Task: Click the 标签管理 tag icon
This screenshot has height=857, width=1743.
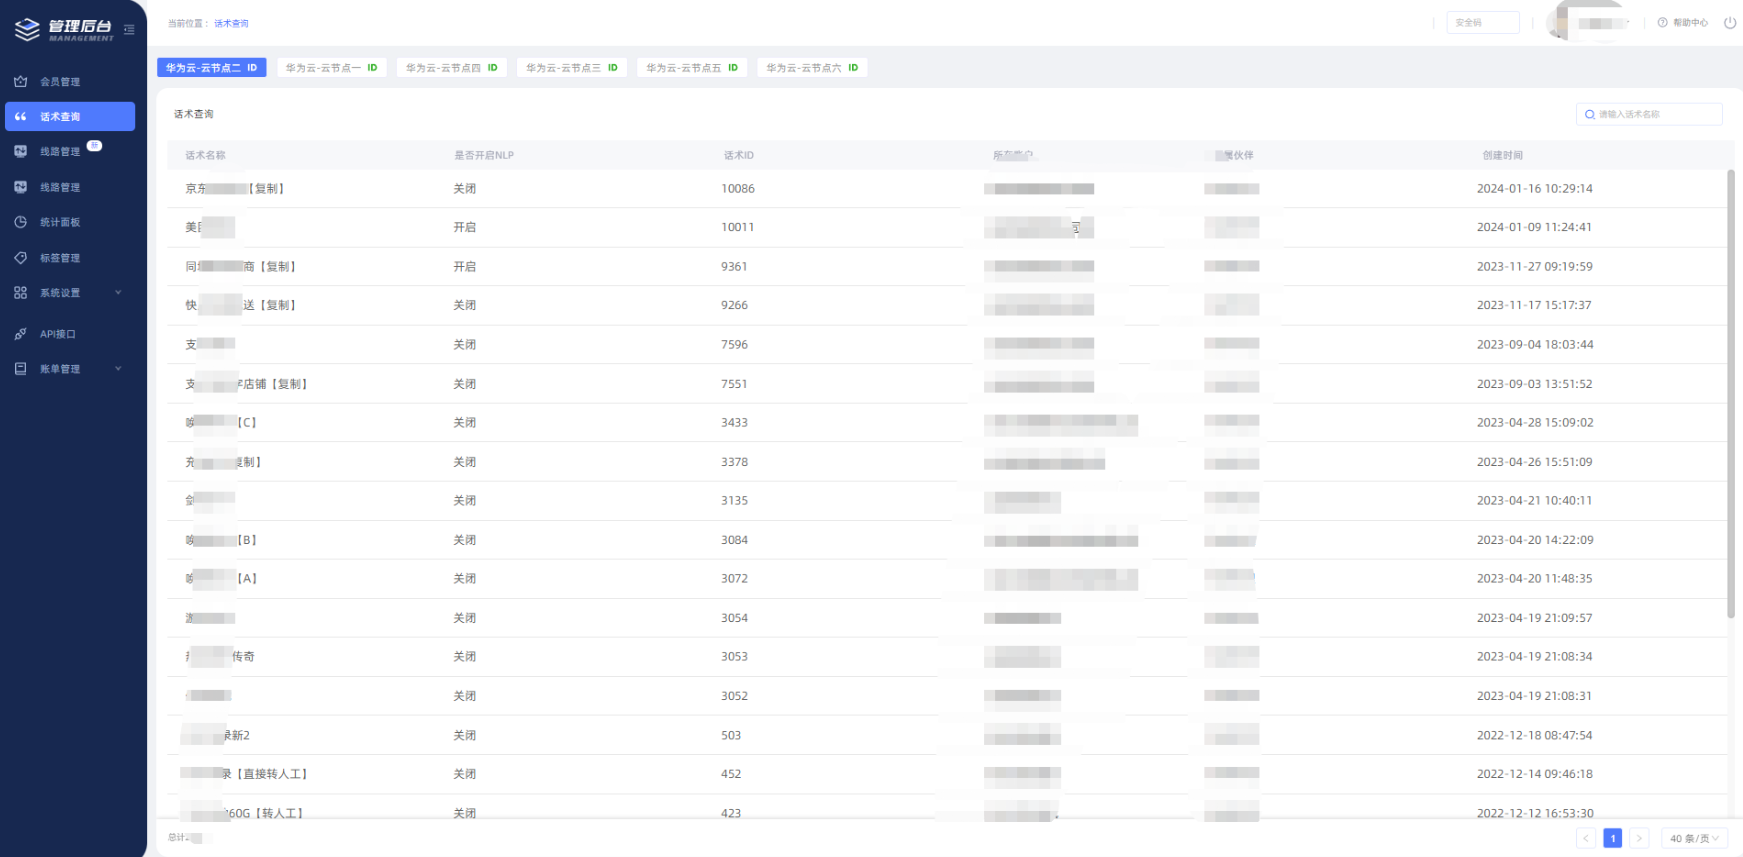Action: [x=20, y=258]
